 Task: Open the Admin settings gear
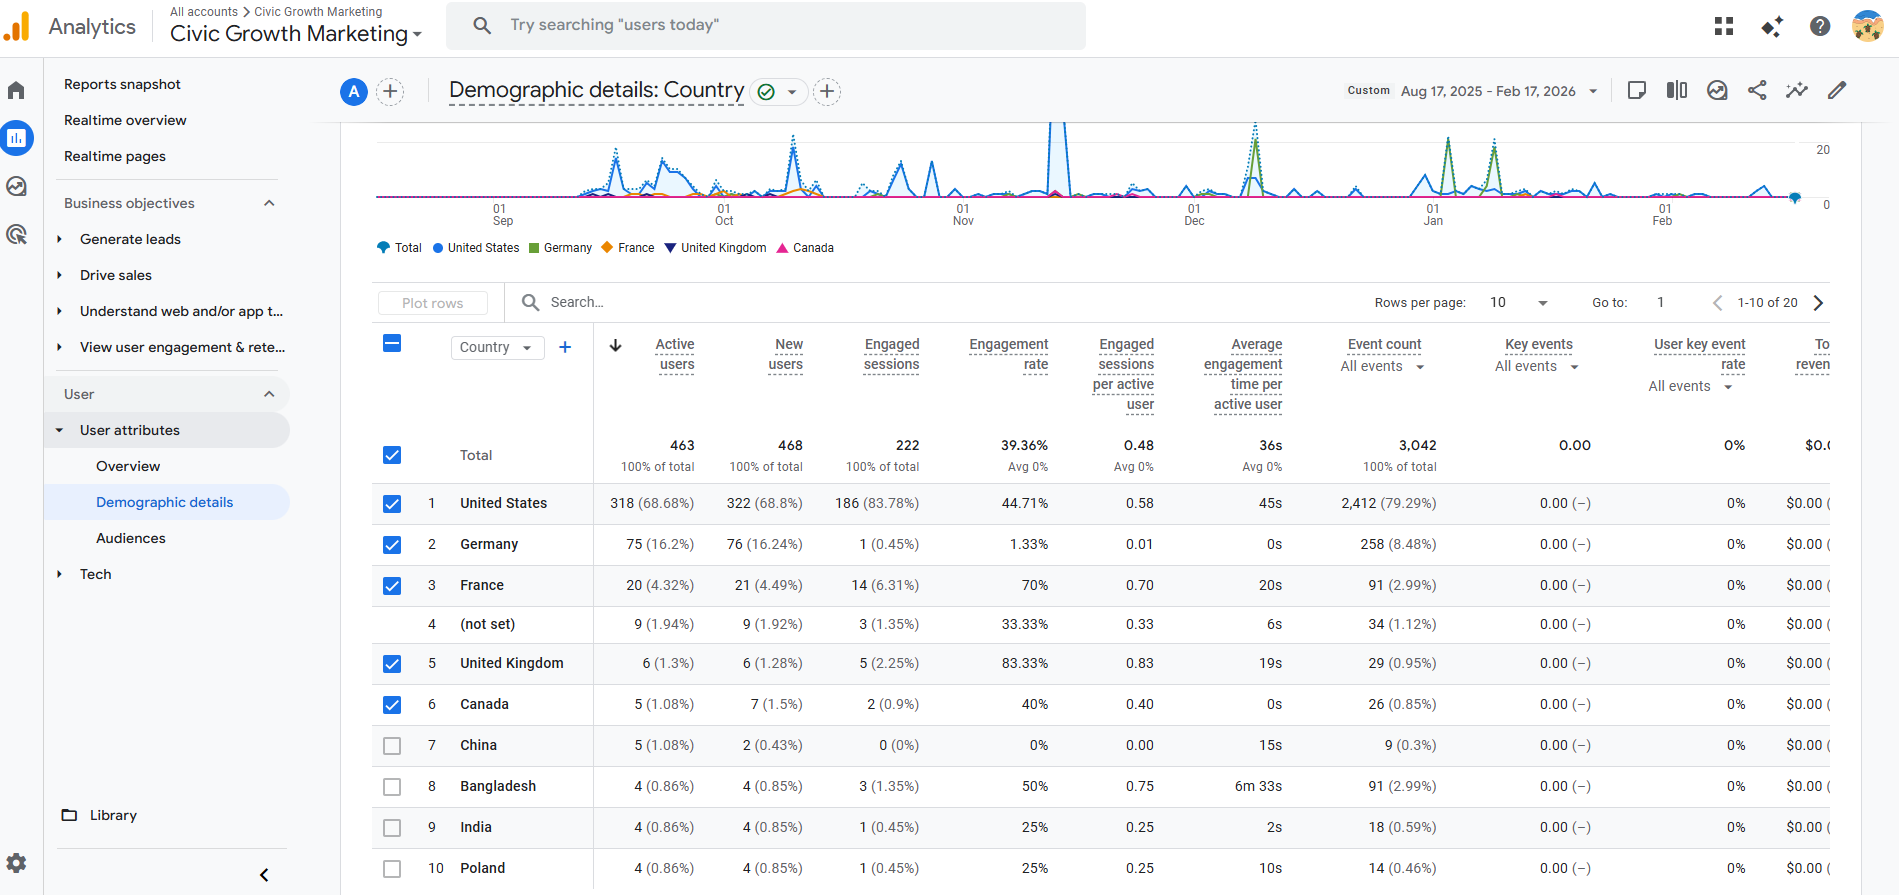click(16, 863)
